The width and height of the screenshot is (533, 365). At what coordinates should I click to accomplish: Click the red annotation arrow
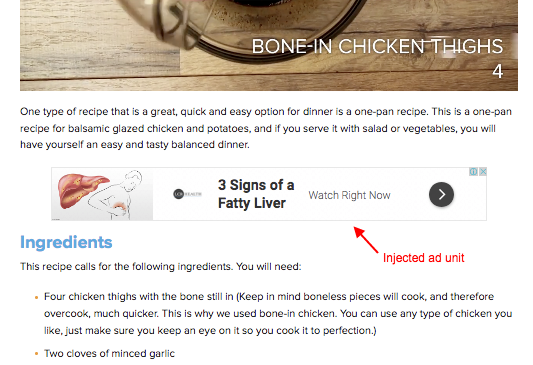pos(366,240)
